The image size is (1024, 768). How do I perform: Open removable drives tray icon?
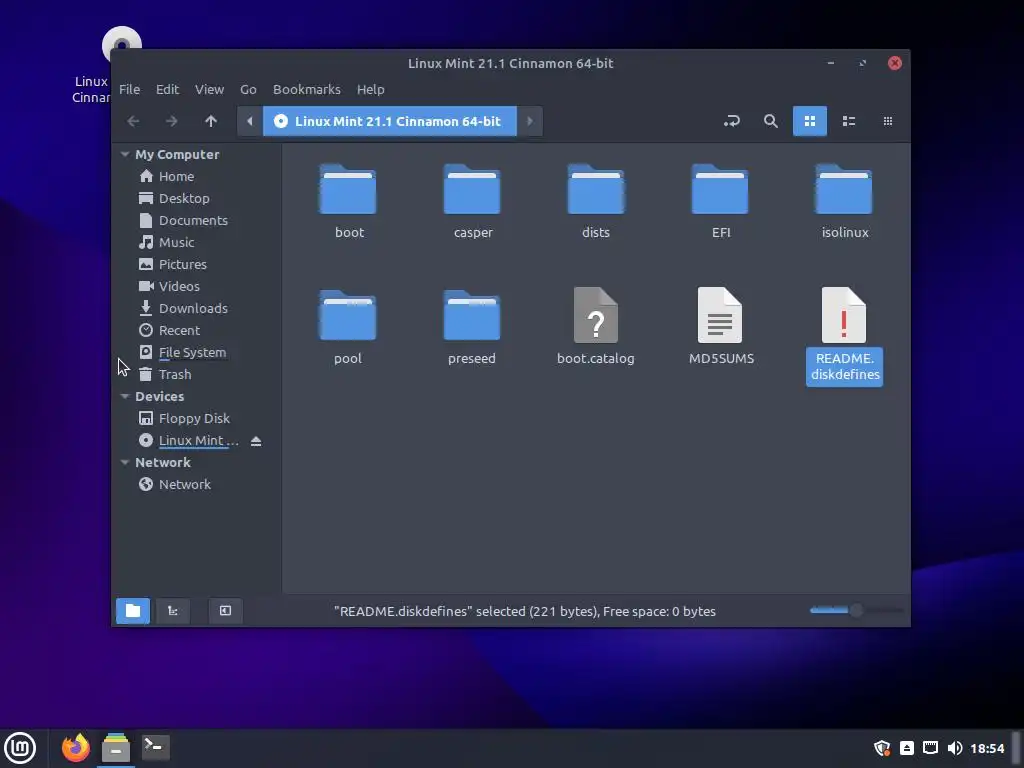(907, 748)
